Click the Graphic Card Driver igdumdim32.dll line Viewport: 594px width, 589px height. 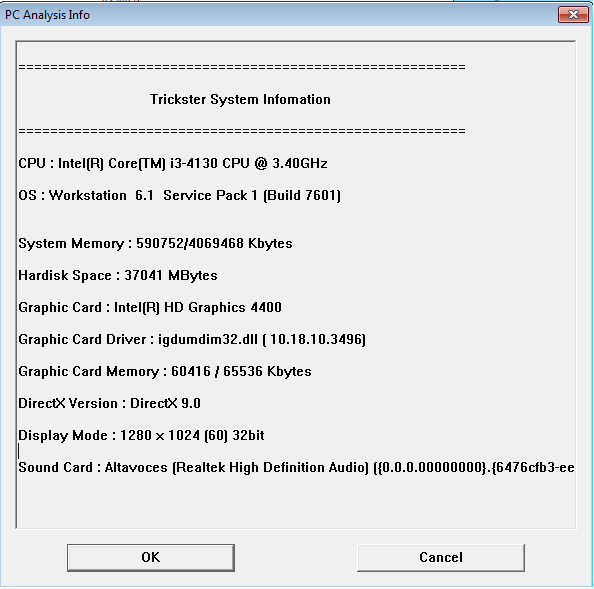[x=192, y=339]
